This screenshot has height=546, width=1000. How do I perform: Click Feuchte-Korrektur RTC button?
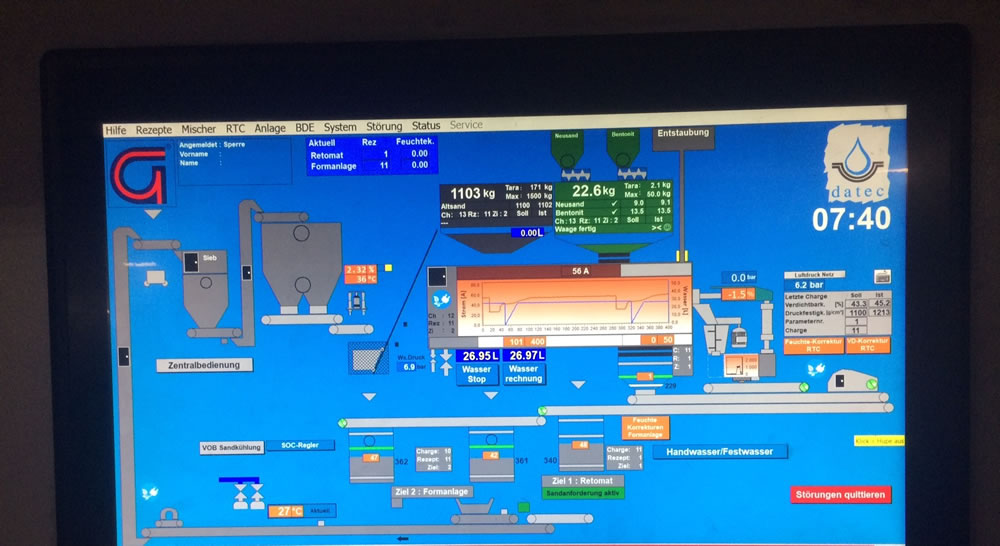pos(813,345)
